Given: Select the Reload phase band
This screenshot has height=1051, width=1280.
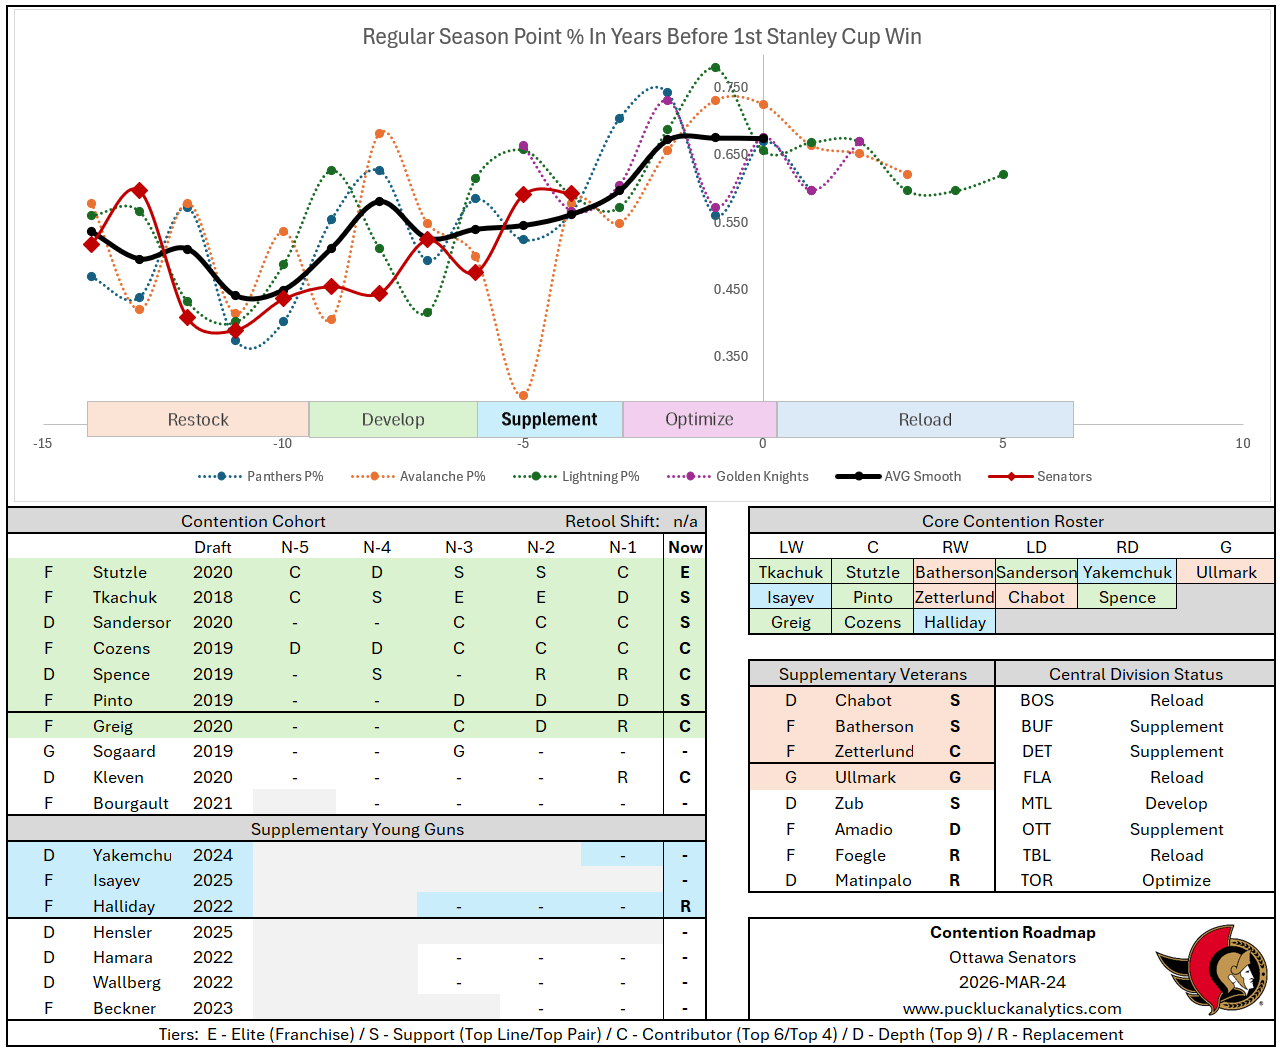Looking at the screenshot, I should click(x=925, y=420).
